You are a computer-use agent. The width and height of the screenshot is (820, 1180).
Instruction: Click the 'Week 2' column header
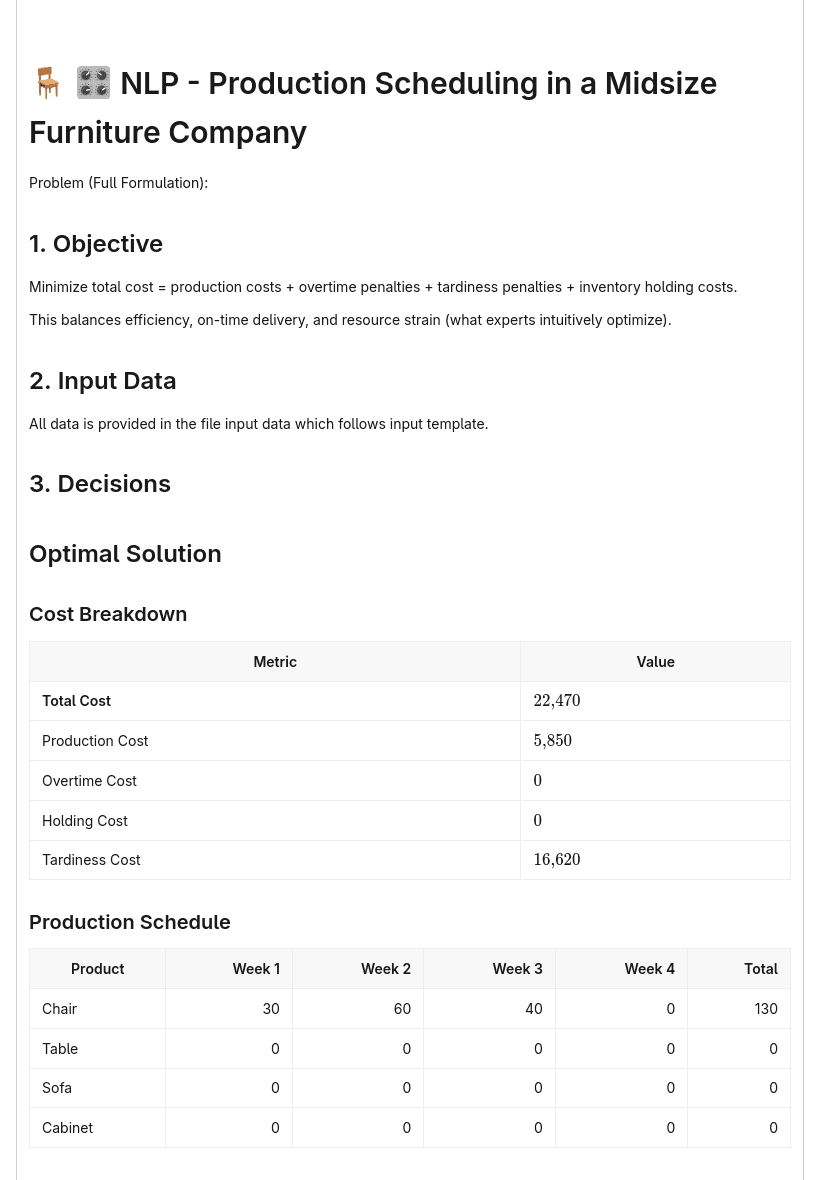pos(386,969)
